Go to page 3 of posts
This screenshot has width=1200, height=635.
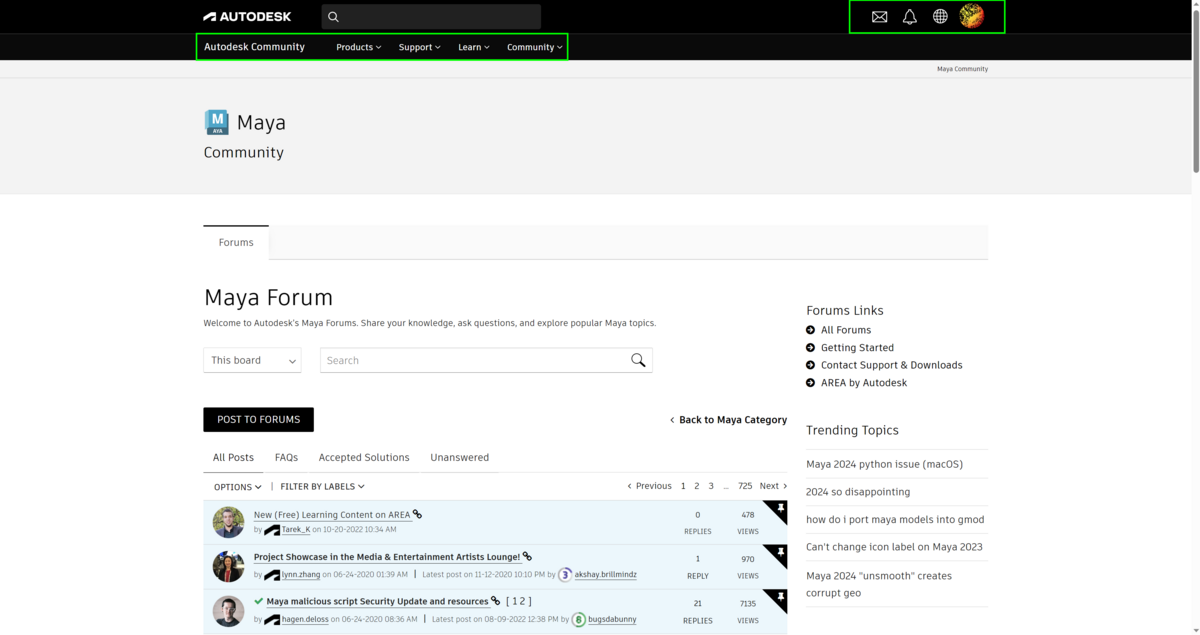click(x=711, y=486)
